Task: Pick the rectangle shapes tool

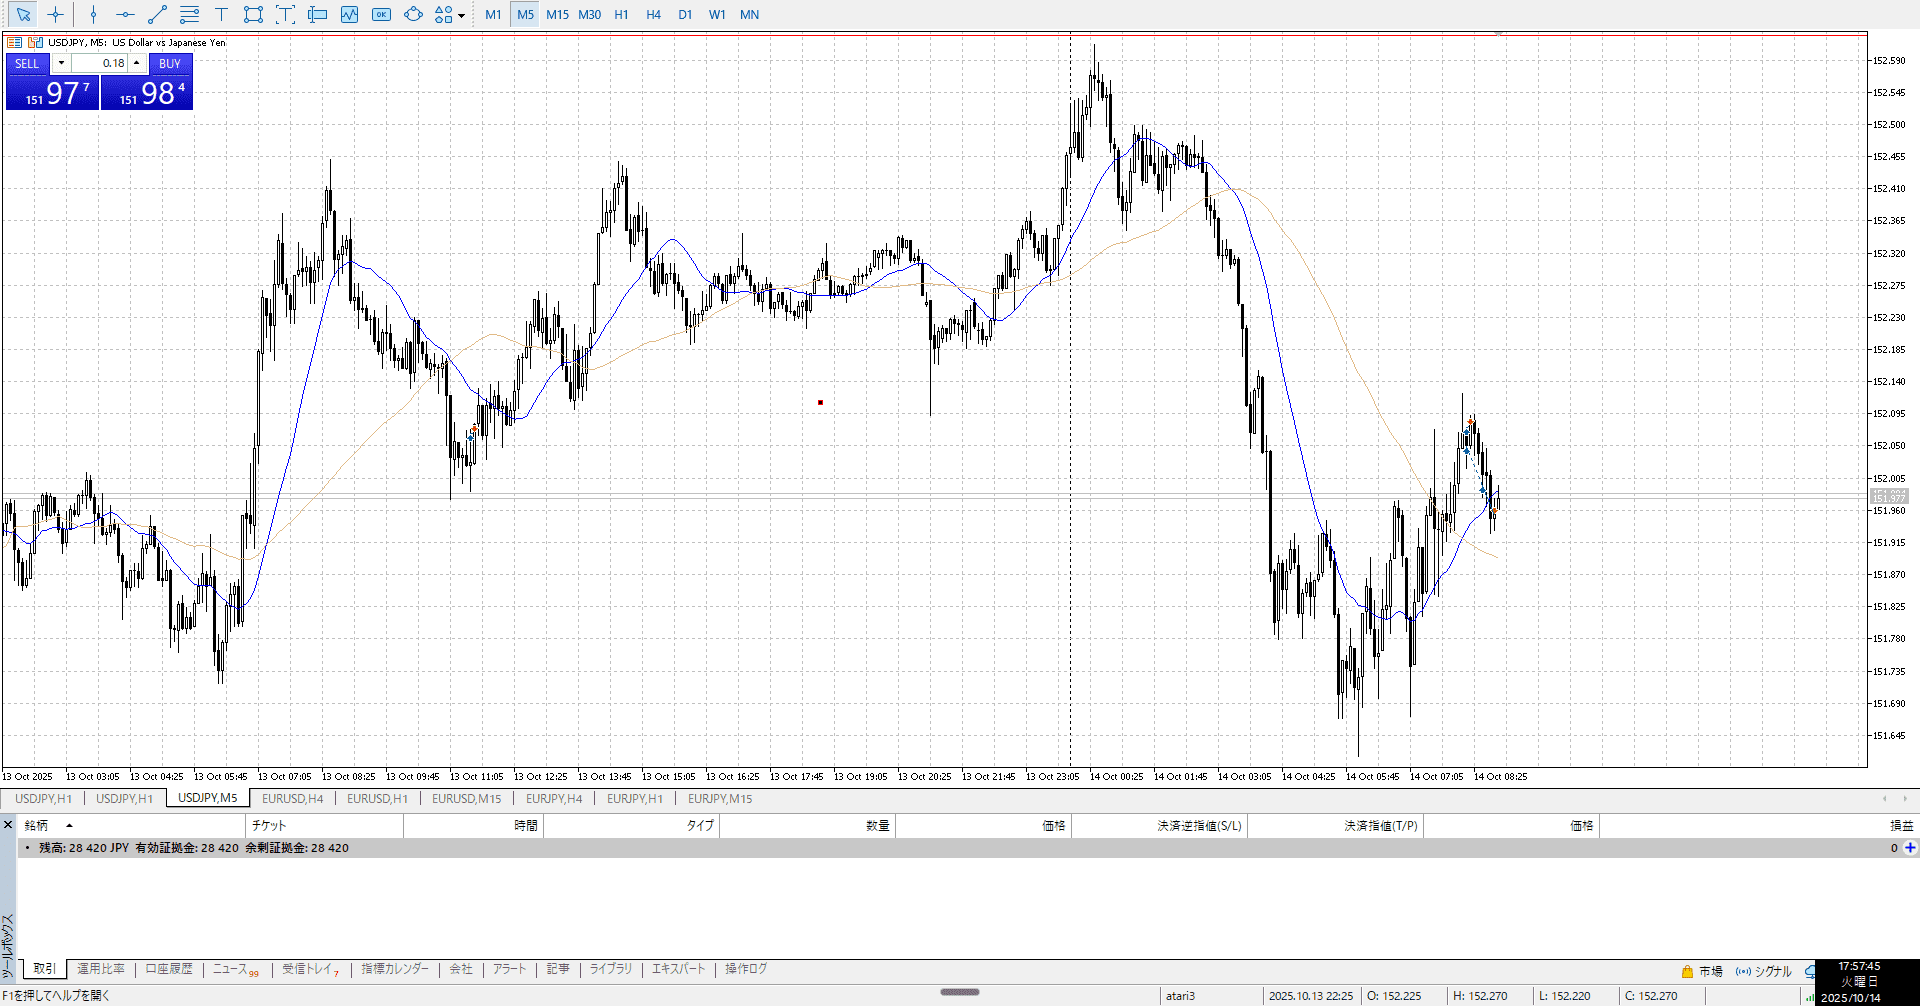Action: click(x=253, y=14)
